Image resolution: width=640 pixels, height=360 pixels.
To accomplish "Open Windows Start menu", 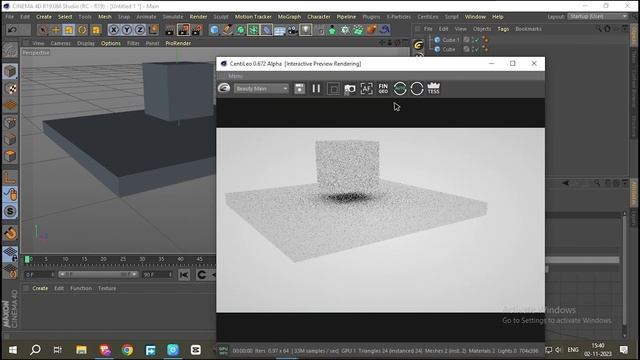I will point(13,350).
